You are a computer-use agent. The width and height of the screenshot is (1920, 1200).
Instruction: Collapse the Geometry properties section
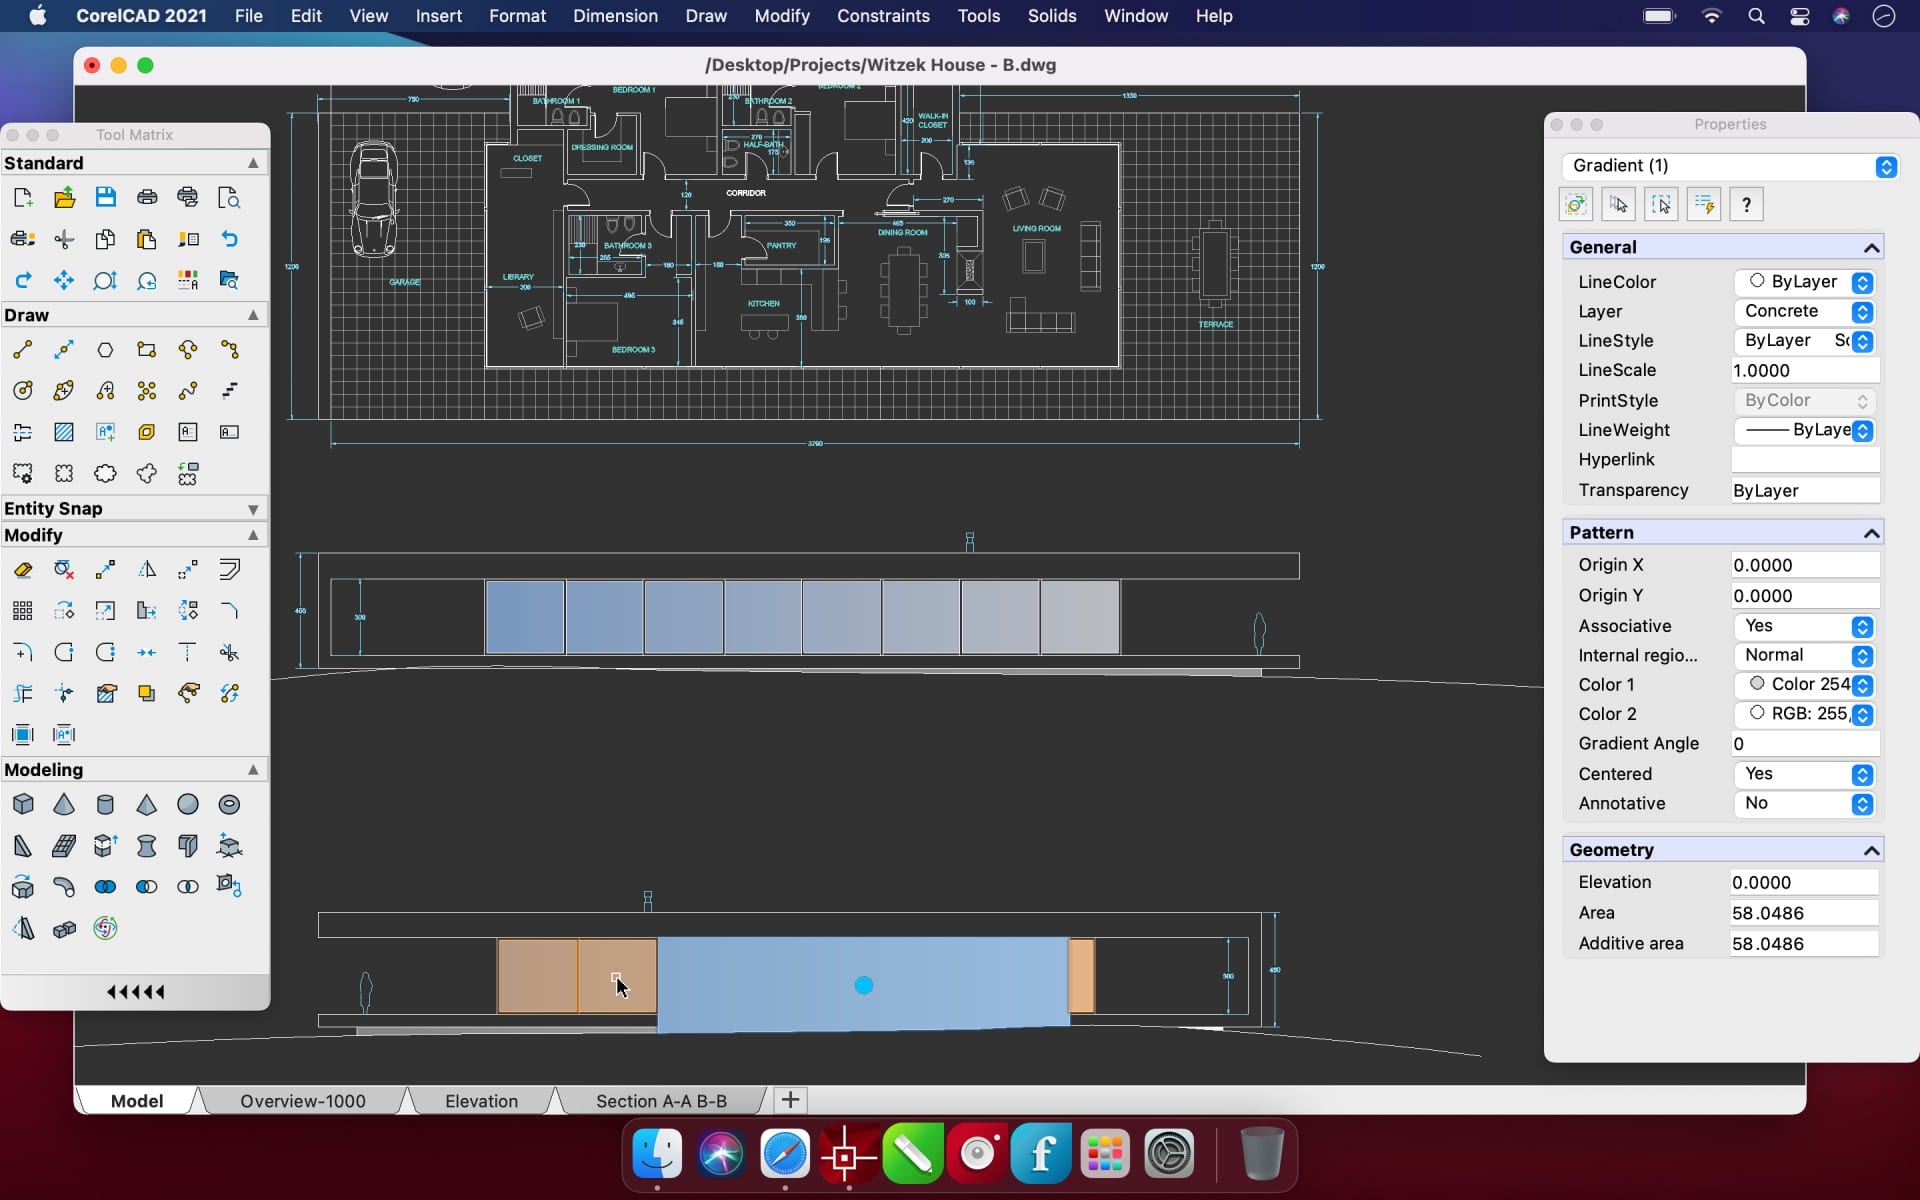coord(1871,850)
